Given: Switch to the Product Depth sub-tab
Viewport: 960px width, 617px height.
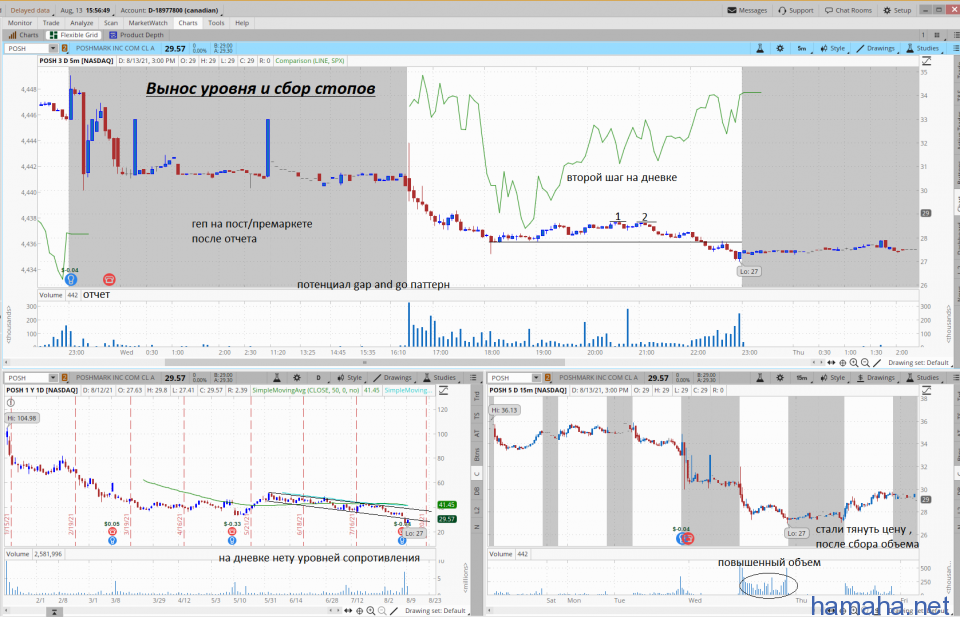Looking at the screenshot, I should click(x=137, y=36).
